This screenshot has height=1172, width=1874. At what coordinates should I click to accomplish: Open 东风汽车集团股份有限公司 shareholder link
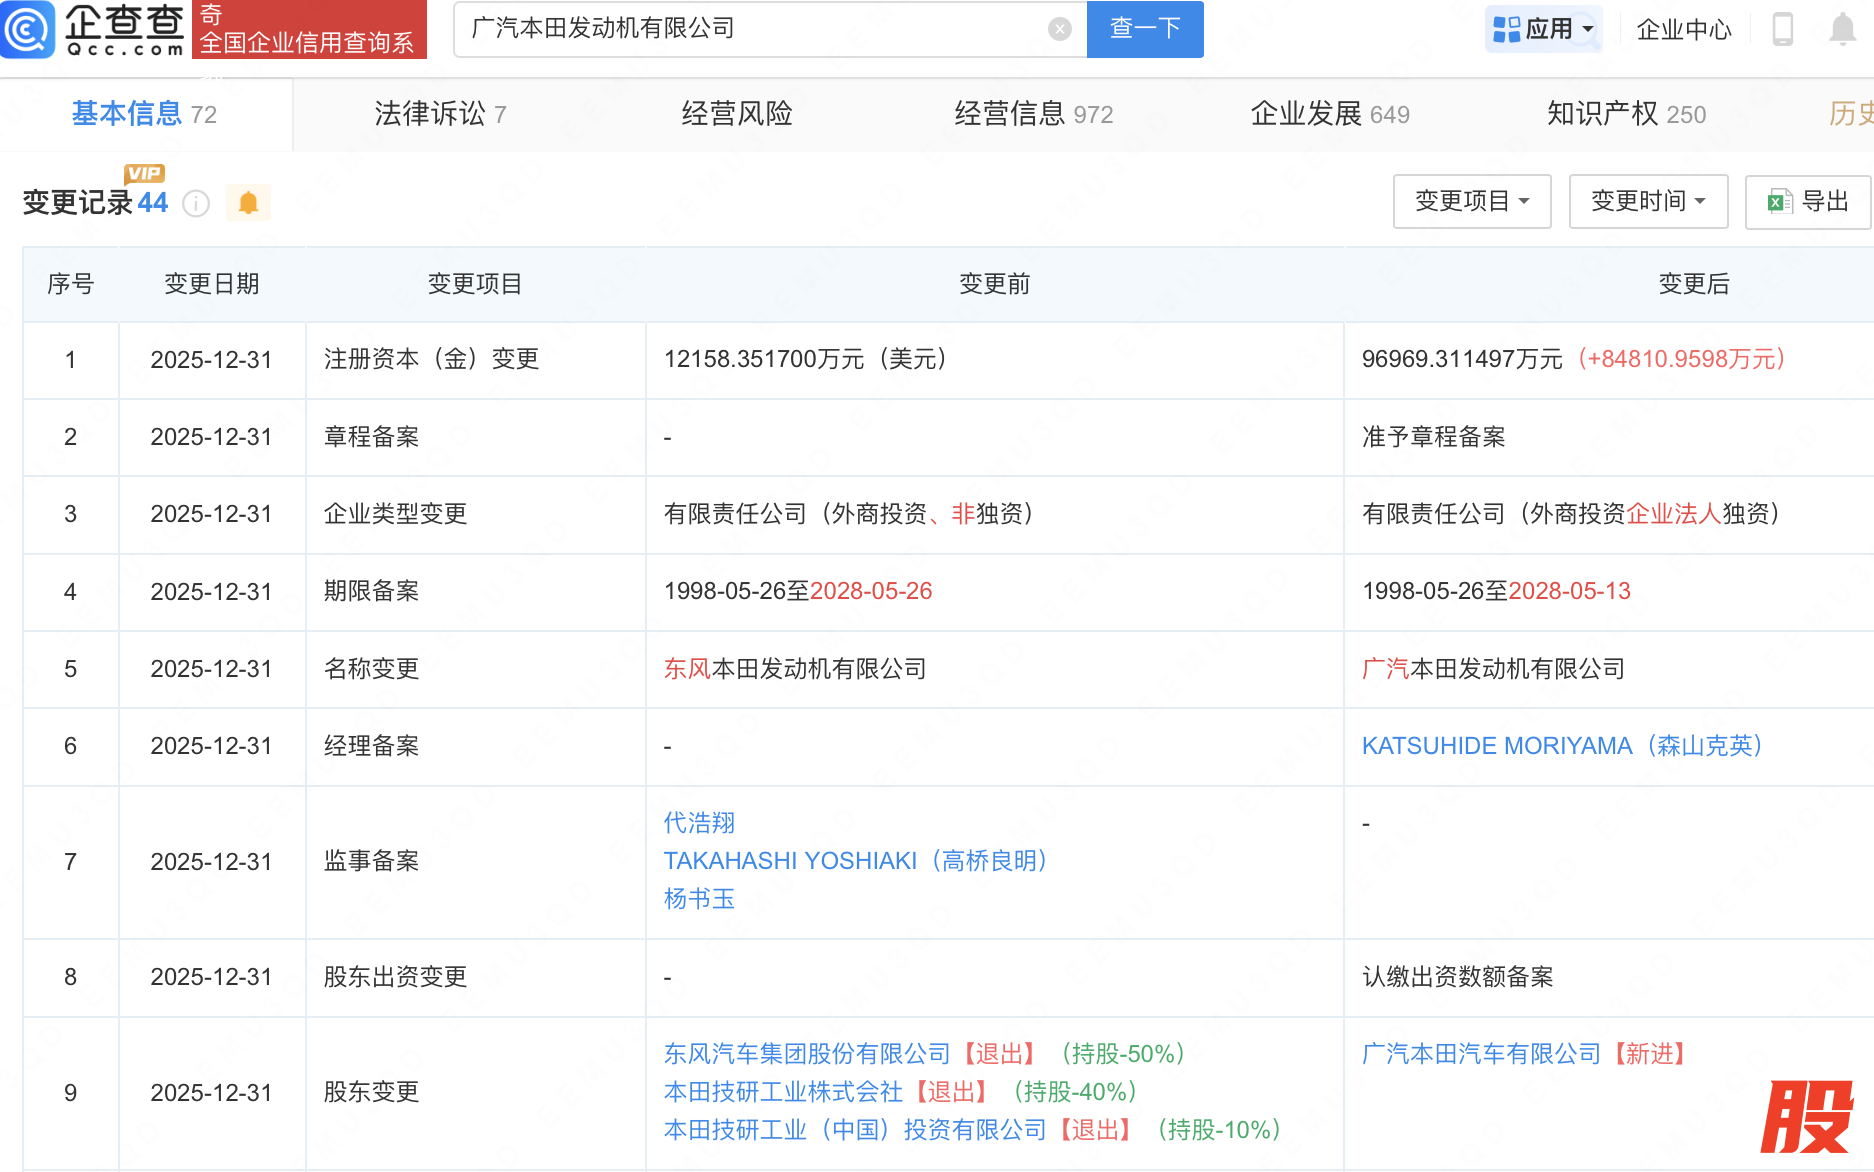tap(806, 1054)
